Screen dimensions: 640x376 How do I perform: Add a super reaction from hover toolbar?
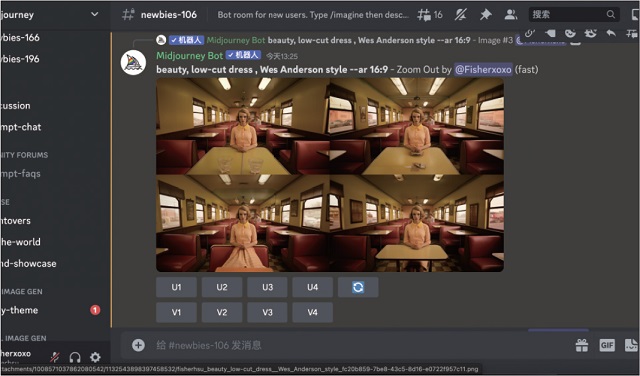pos(590,33)
